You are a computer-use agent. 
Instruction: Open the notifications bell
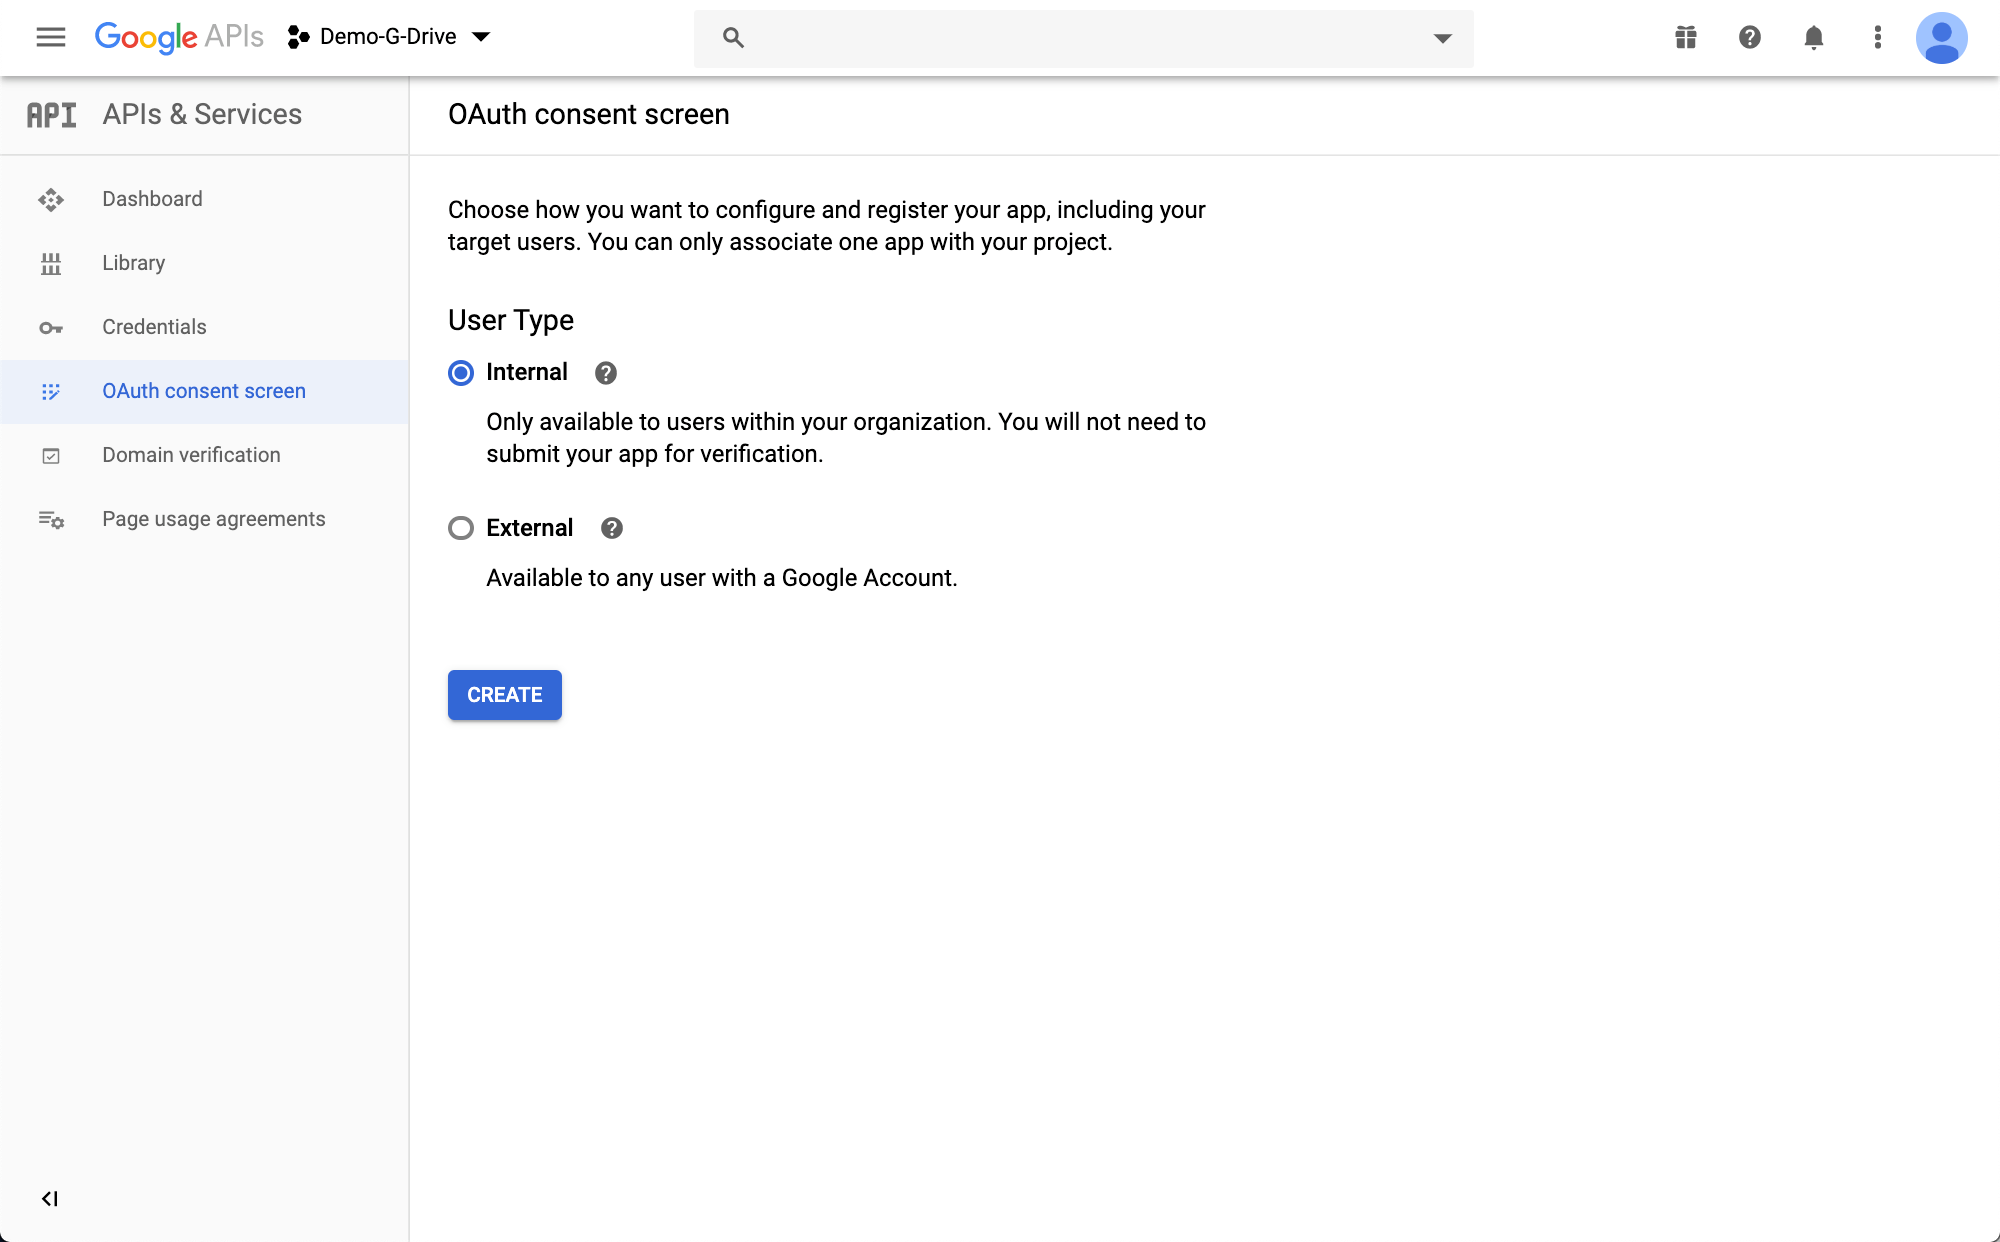(x=1813, y=37)
